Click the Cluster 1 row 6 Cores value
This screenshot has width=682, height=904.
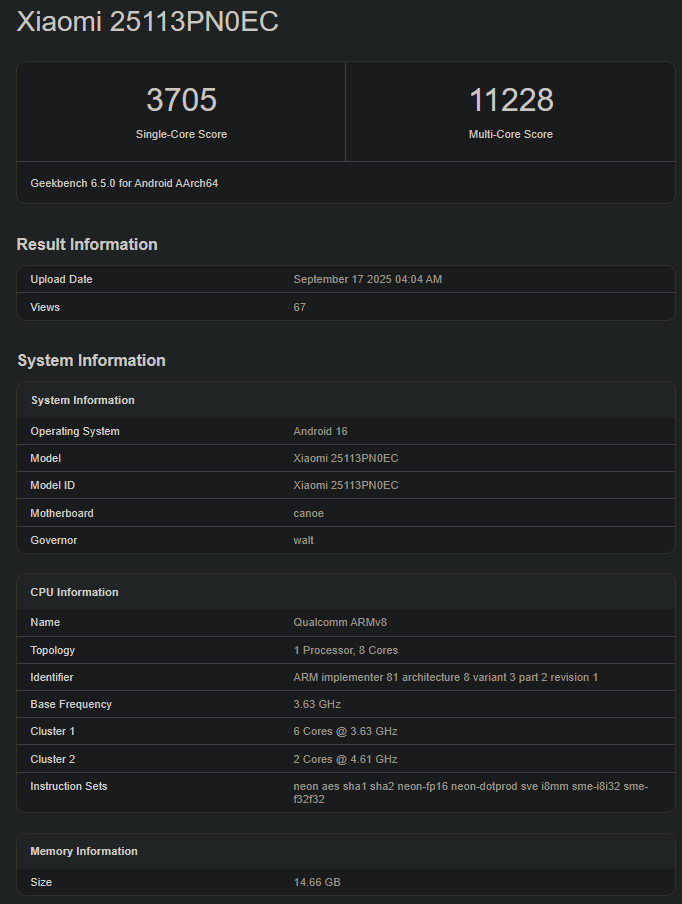click(x=345, y=731)
